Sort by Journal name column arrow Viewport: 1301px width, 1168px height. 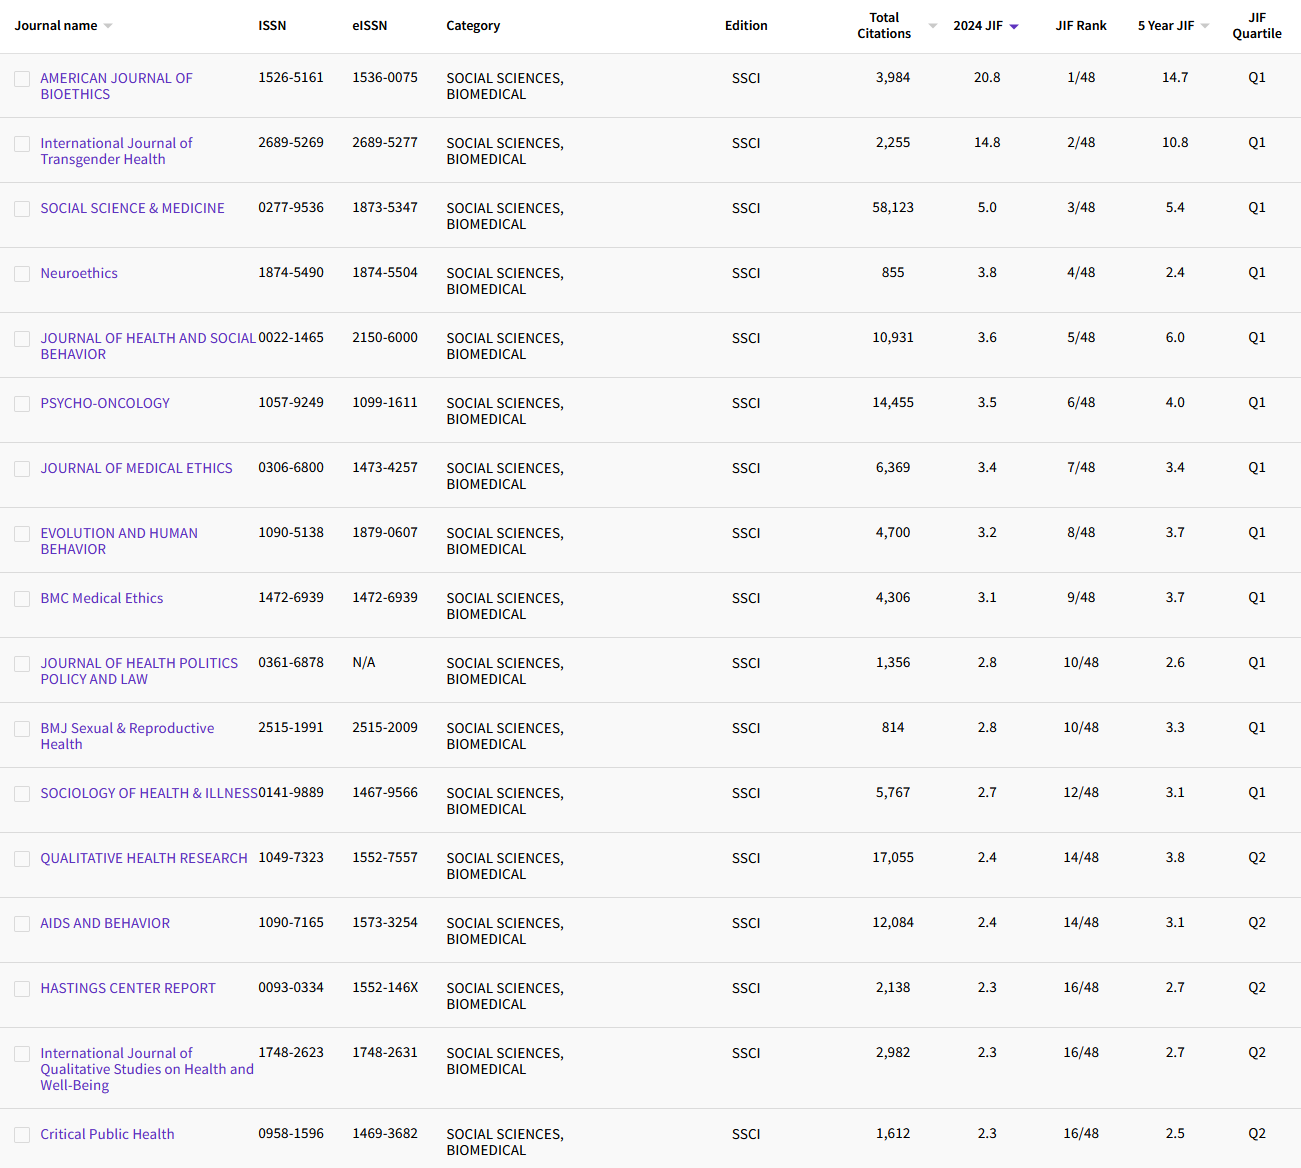(108, 26)
